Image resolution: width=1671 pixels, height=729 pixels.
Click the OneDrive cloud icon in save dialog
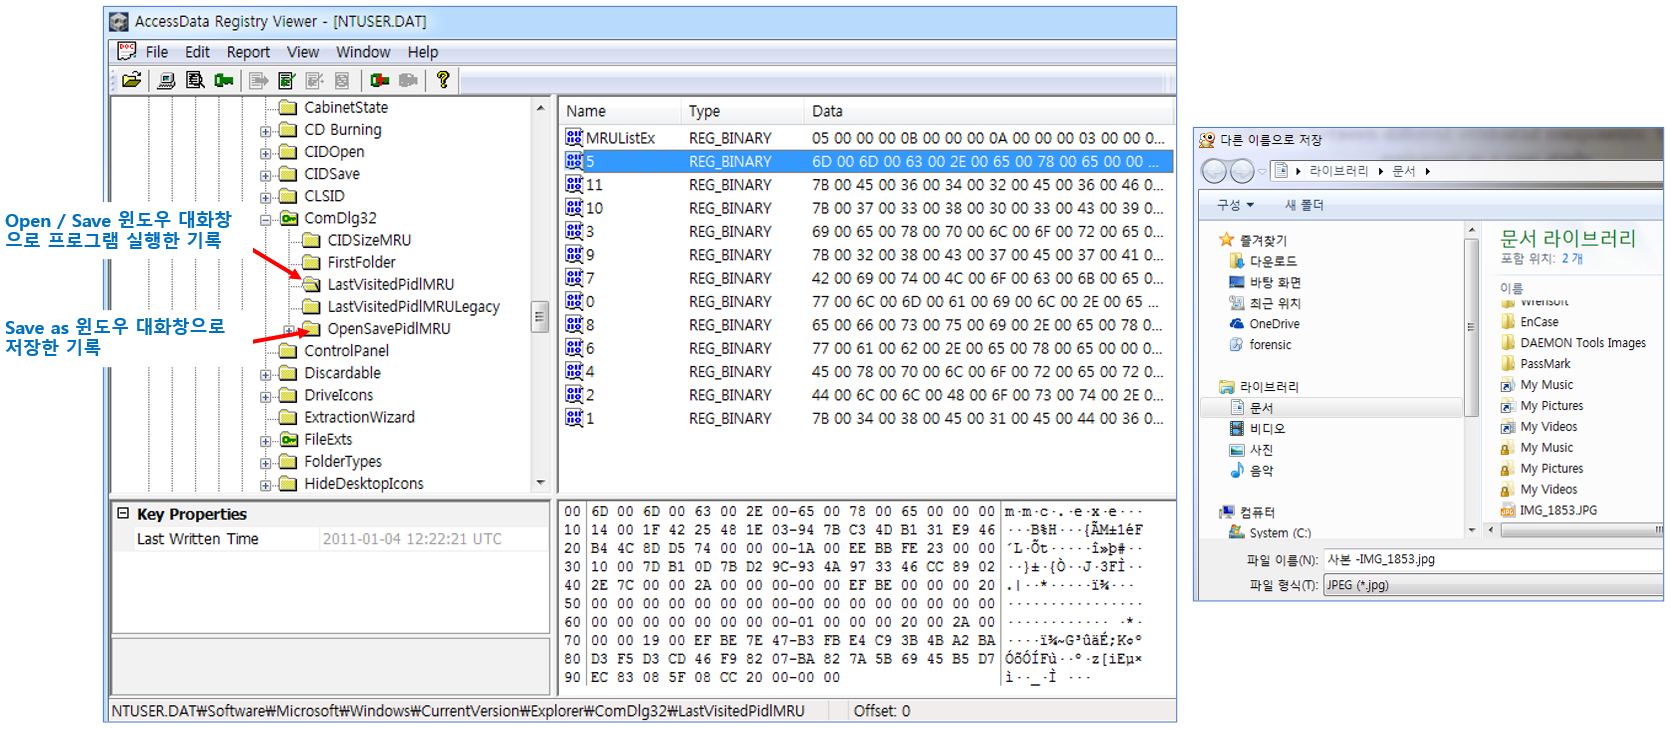1236,324
